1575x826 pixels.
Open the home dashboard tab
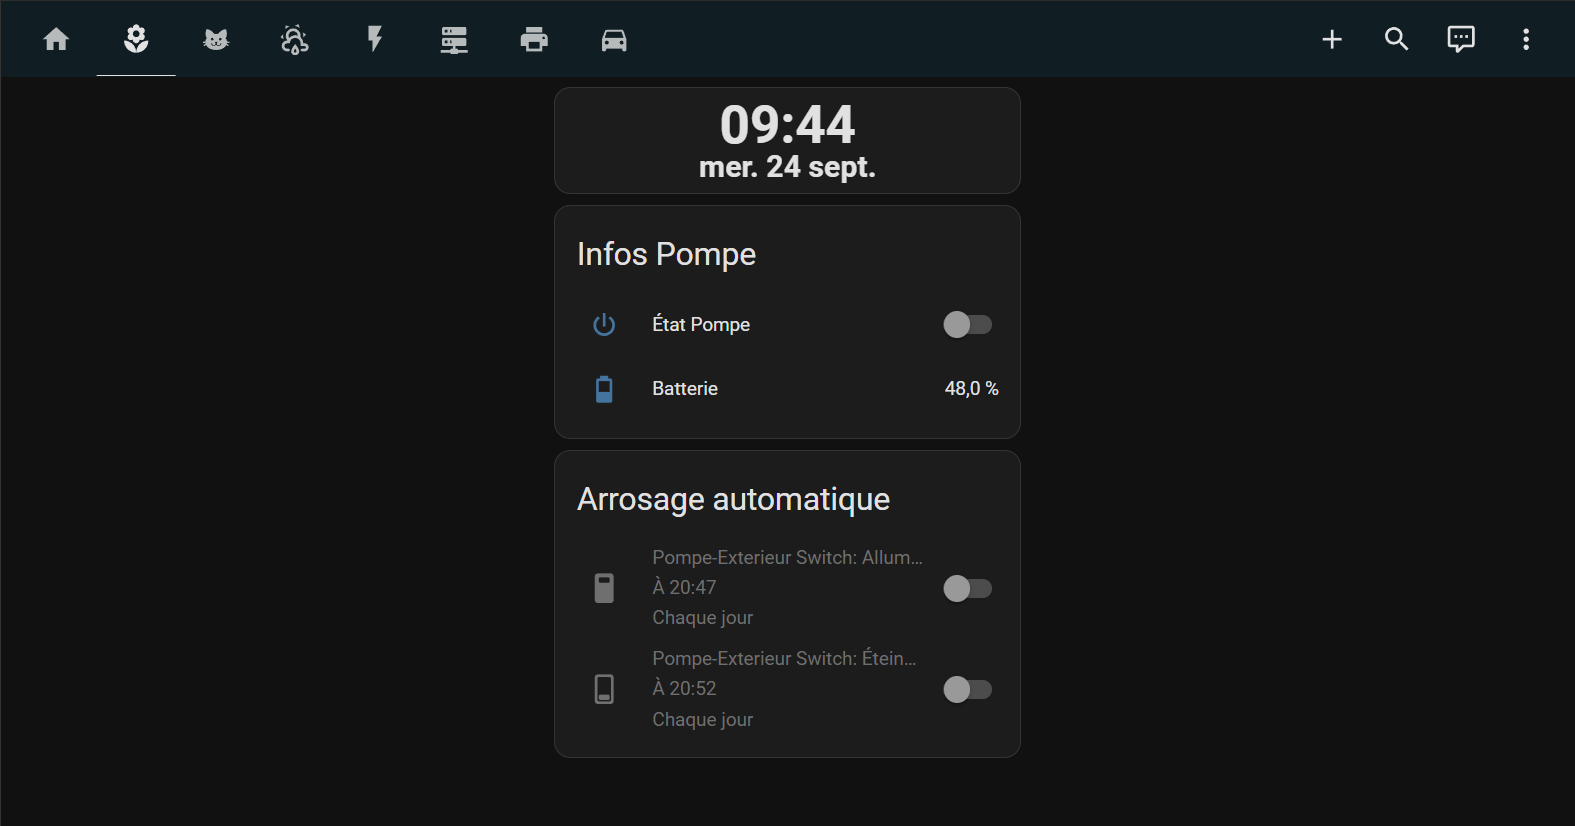56,39
